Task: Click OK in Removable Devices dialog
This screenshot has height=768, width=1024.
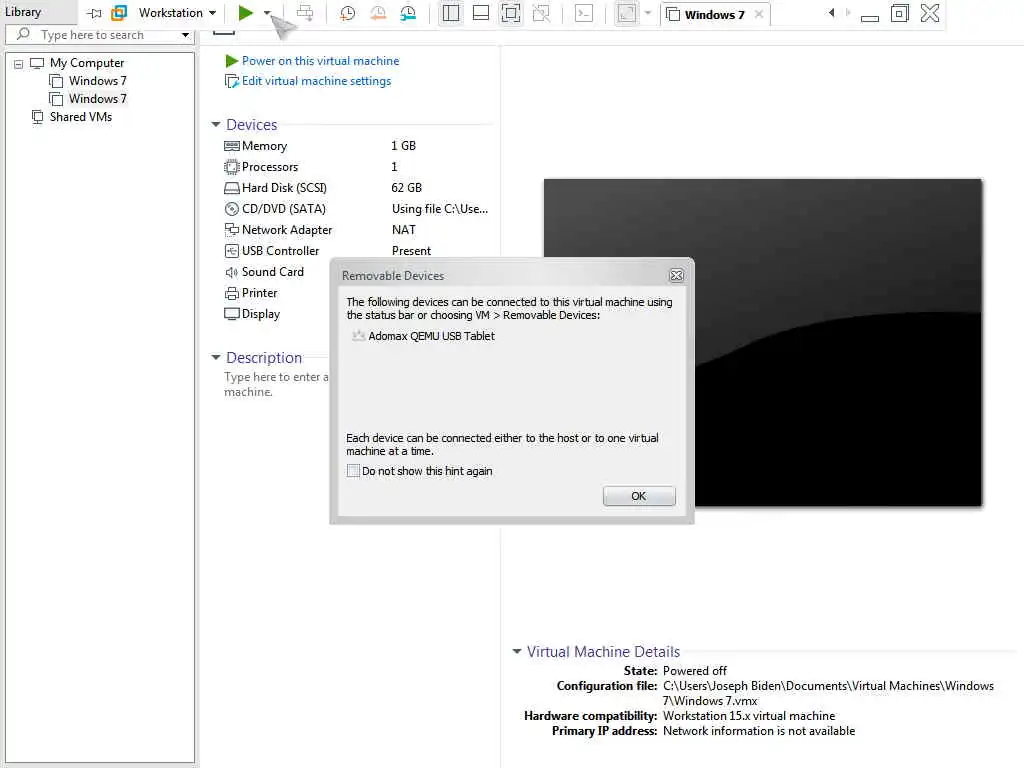Action: click(x=639, y=496)
